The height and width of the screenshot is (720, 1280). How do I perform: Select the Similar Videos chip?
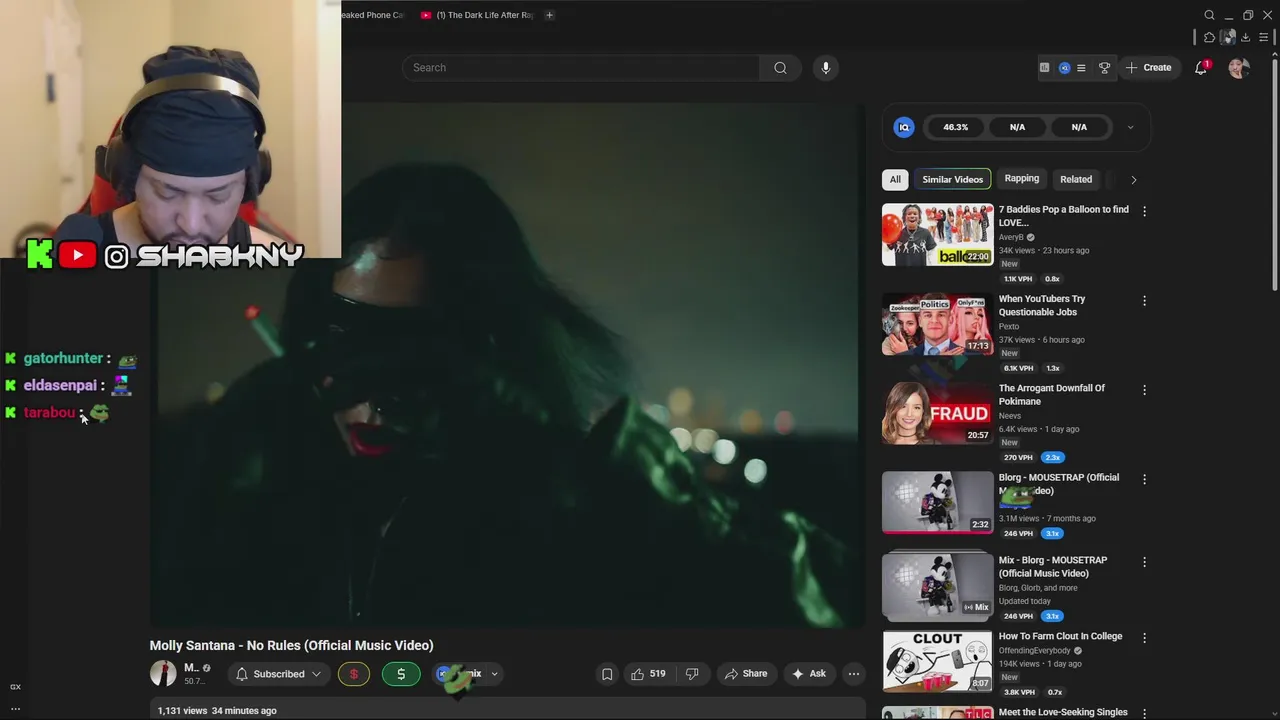952,179
